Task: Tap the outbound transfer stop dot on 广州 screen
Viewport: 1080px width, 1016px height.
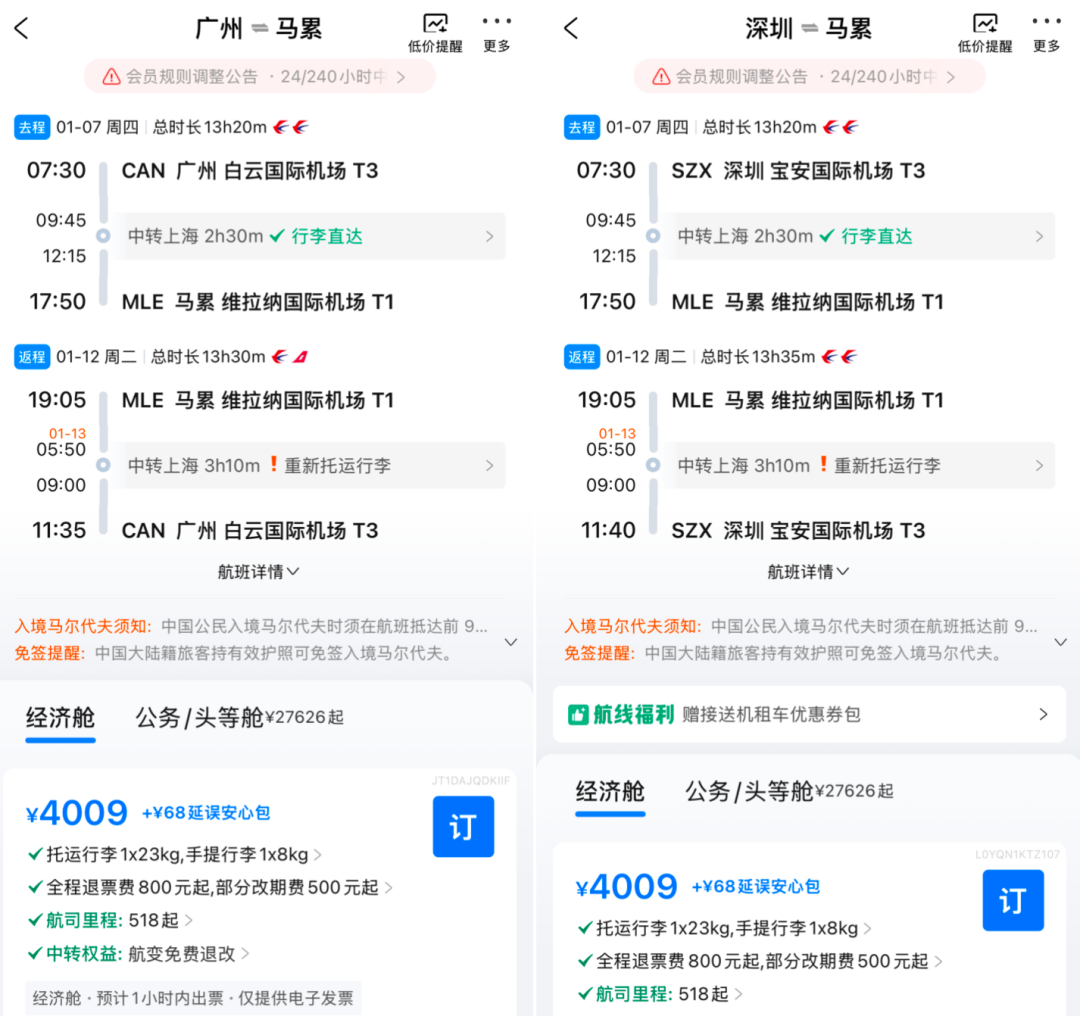Action: [x=103, y=236]
